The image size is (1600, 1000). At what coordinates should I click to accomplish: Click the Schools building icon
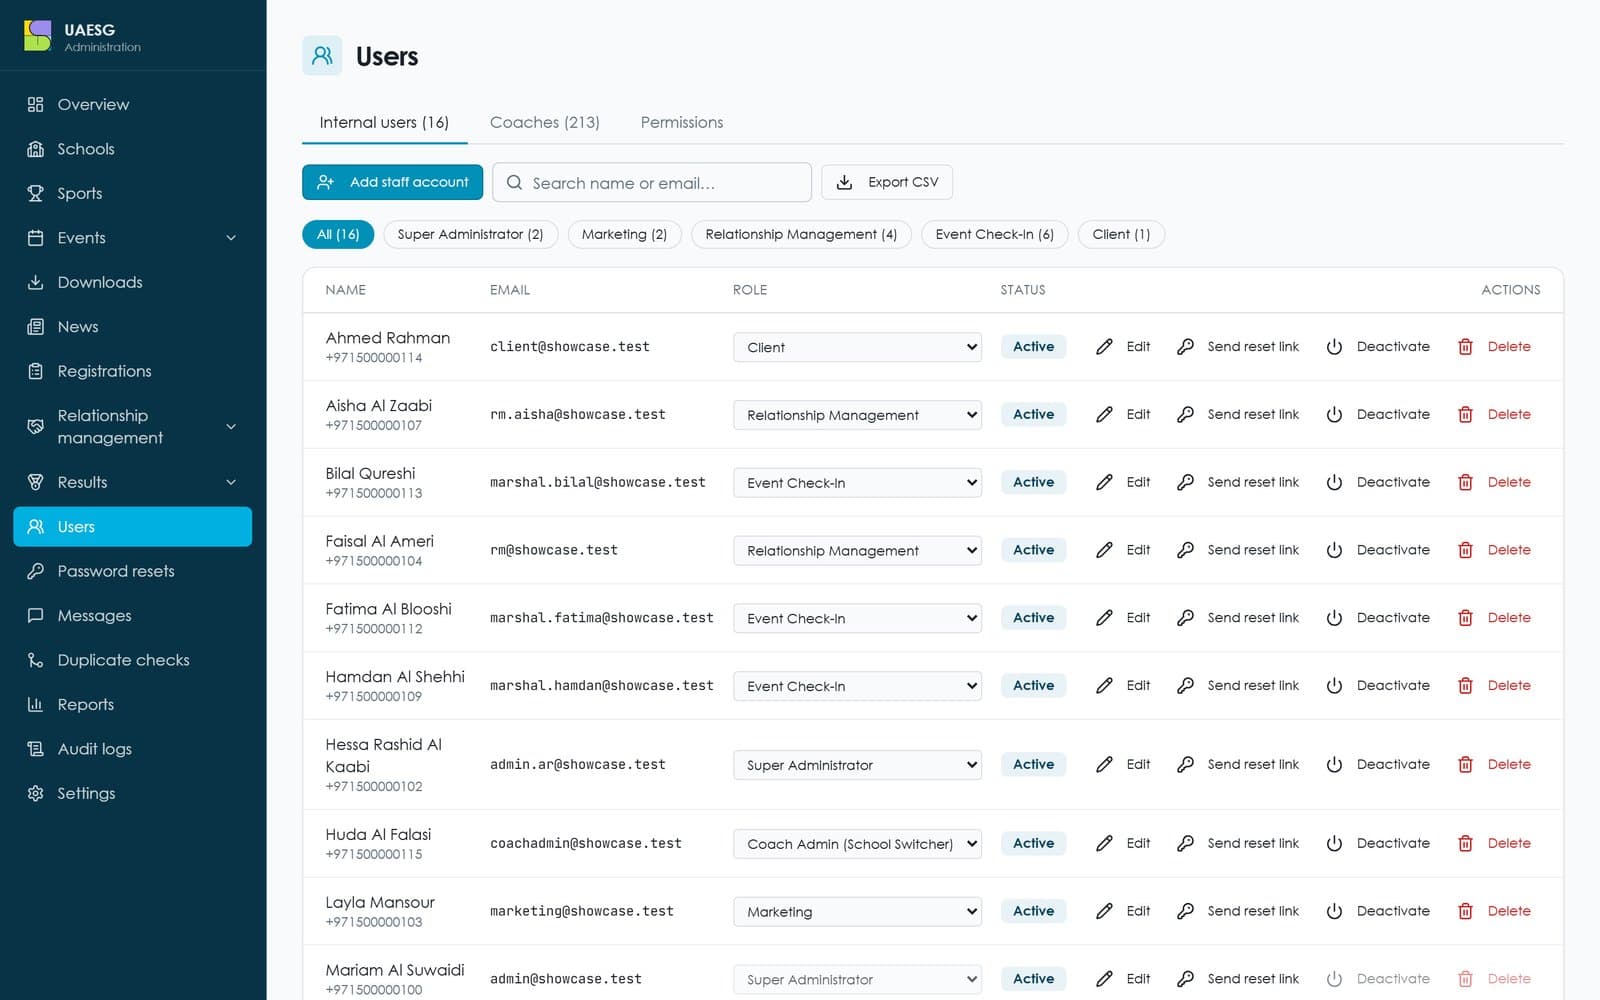pos(36,149)
